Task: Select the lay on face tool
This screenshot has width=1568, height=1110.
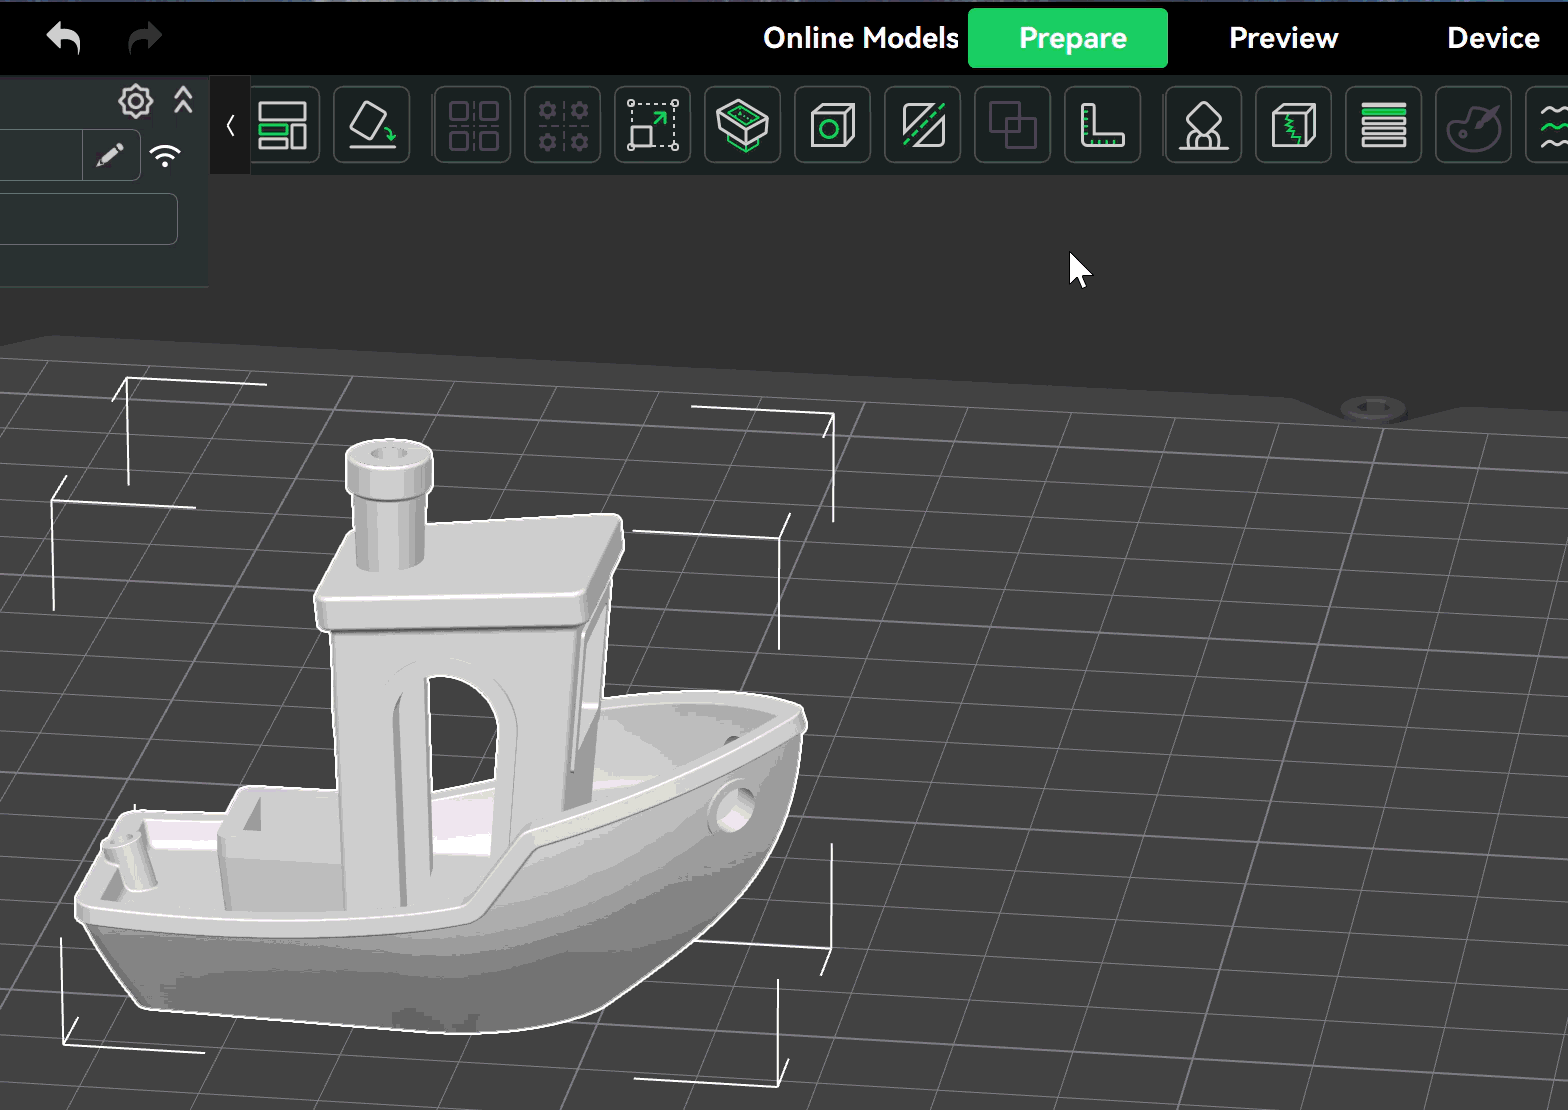Action: (743, 125)
